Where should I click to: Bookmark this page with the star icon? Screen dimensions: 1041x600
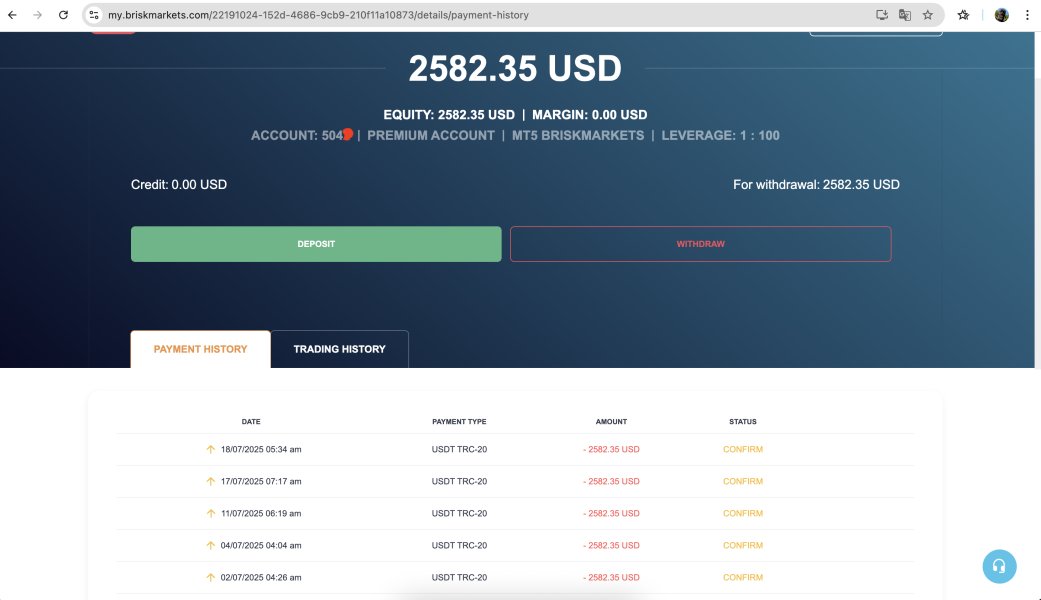[x=927, y=15]
